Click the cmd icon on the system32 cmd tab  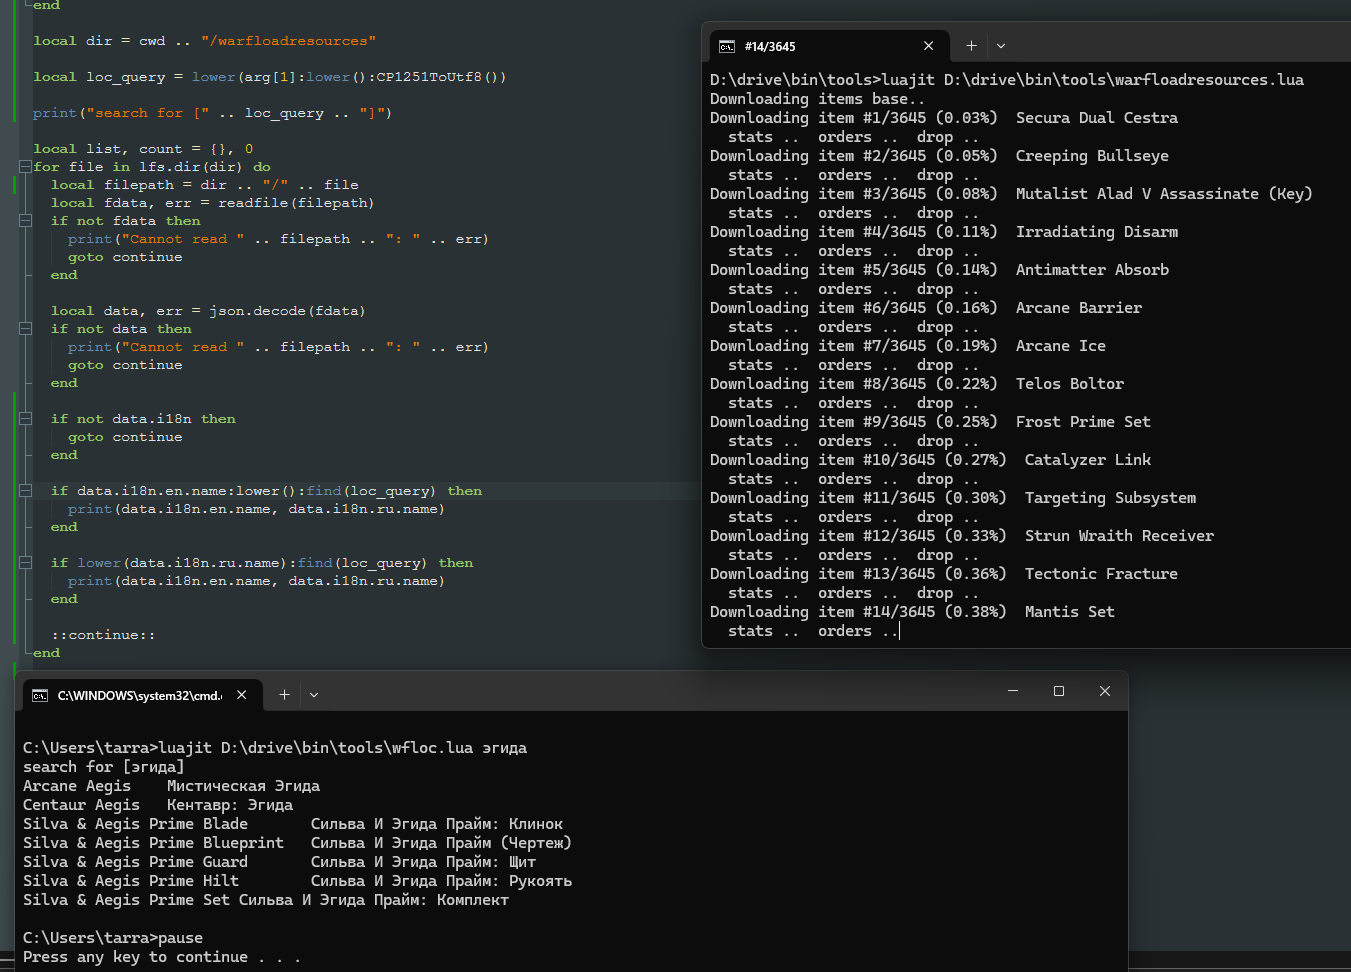(x=40, y=695)
